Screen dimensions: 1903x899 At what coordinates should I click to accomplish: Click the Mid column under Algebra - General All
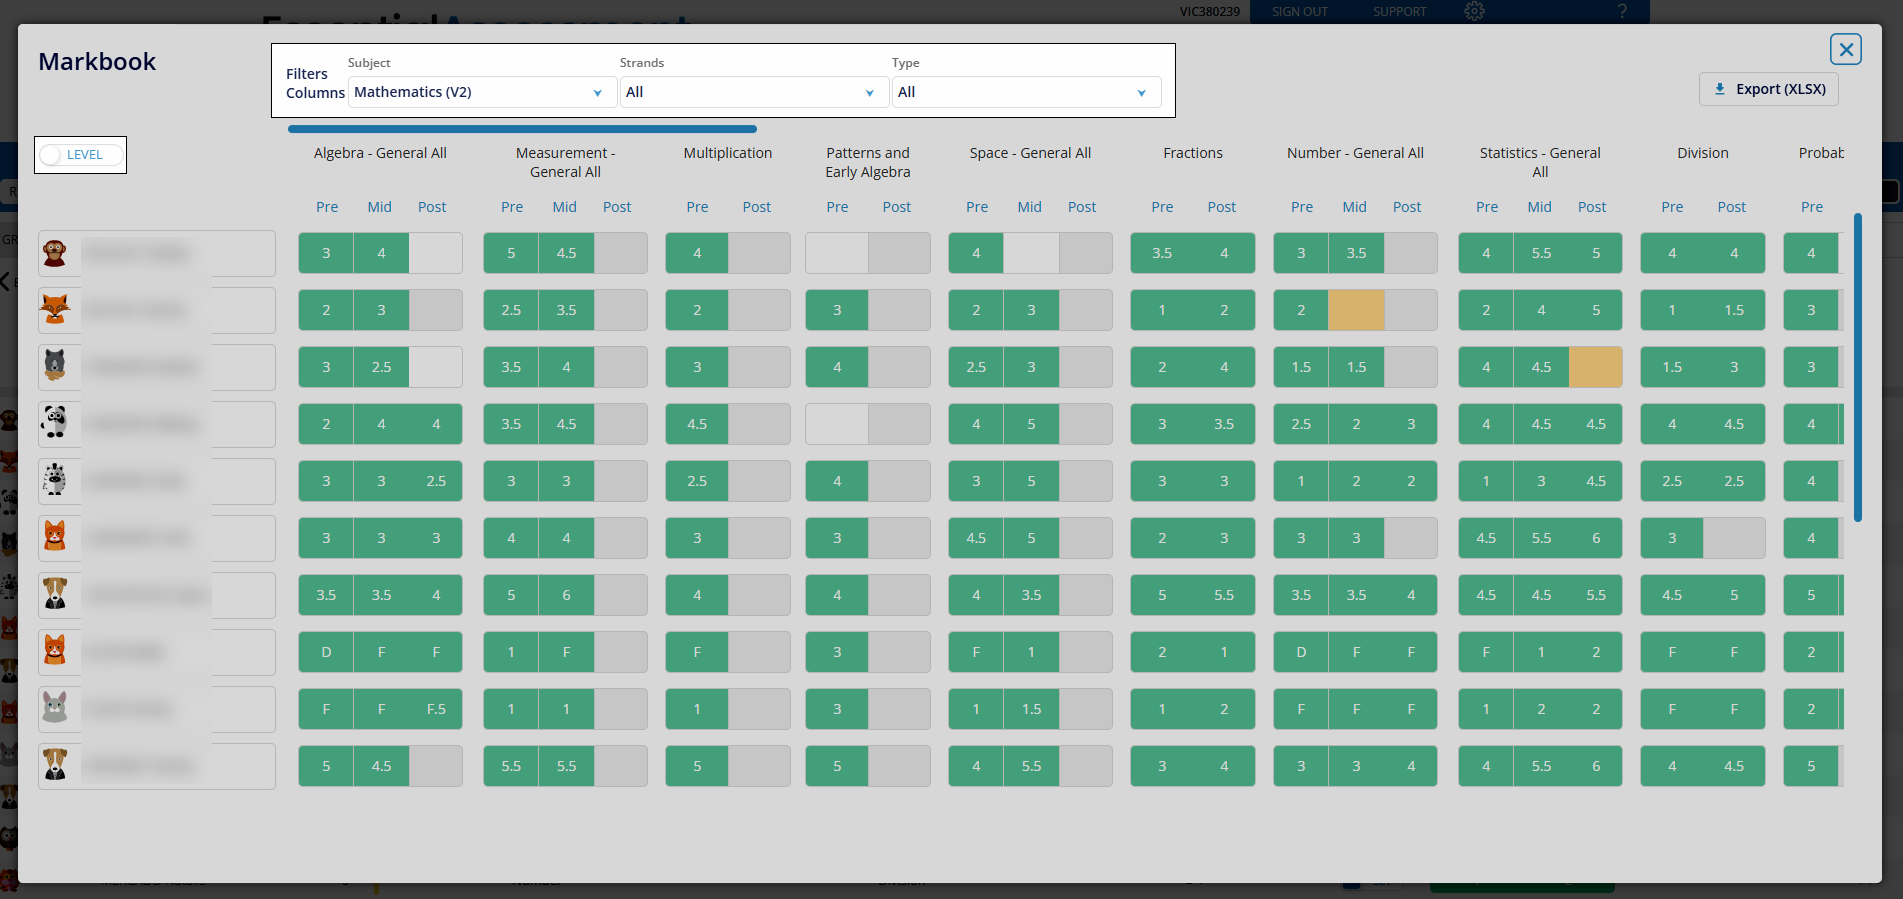pos(380,207)
